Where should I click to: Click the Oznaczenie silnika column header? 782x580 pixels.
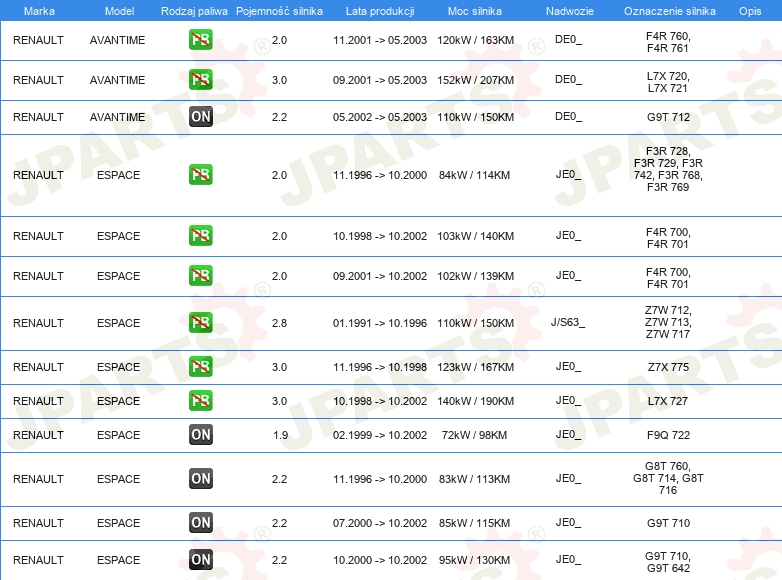669,11
